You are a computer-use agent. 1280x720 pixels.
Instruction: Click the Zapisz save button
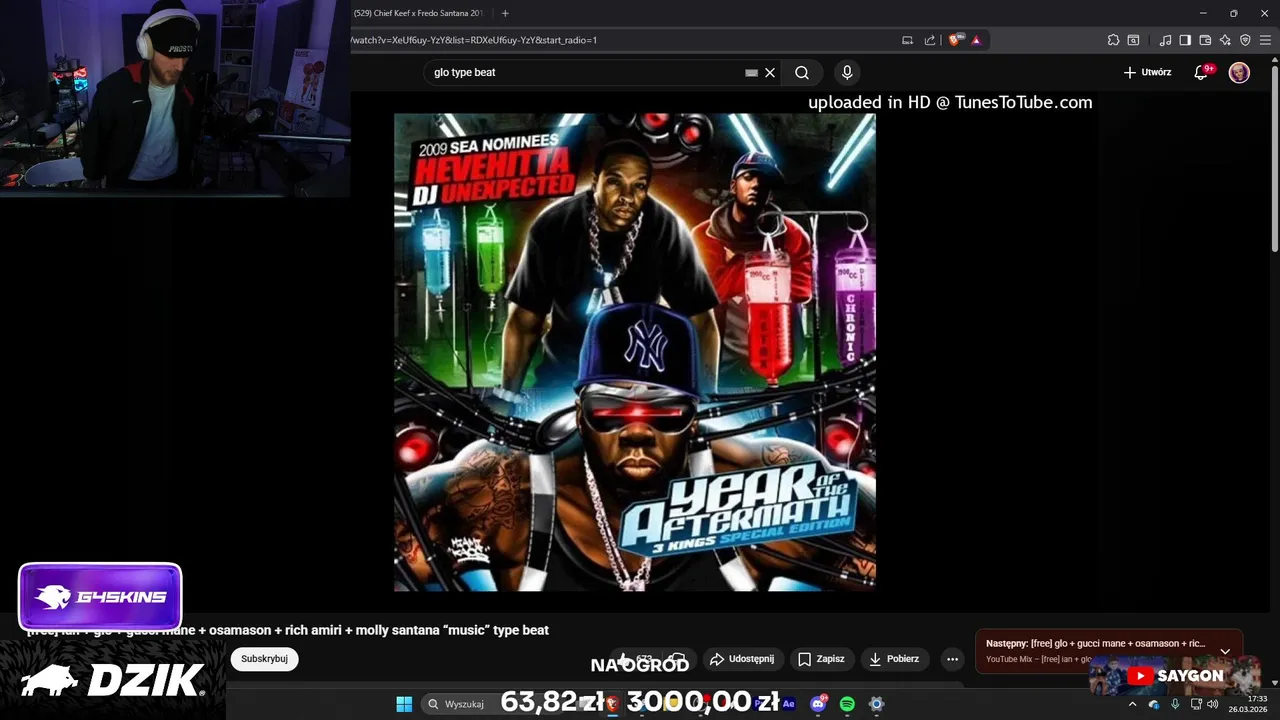coord(821,659)
